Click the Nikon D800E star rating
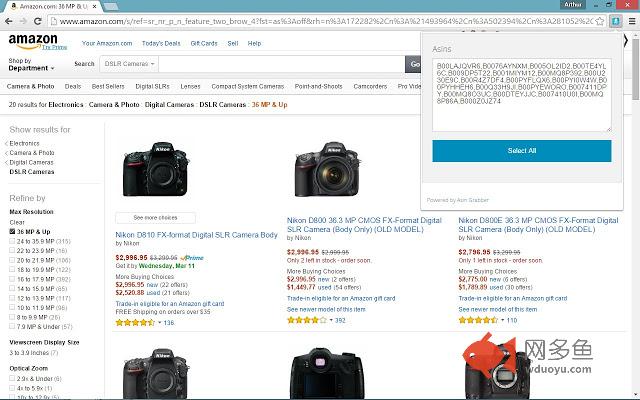640x400 pixels. click(x=478, y=320)
